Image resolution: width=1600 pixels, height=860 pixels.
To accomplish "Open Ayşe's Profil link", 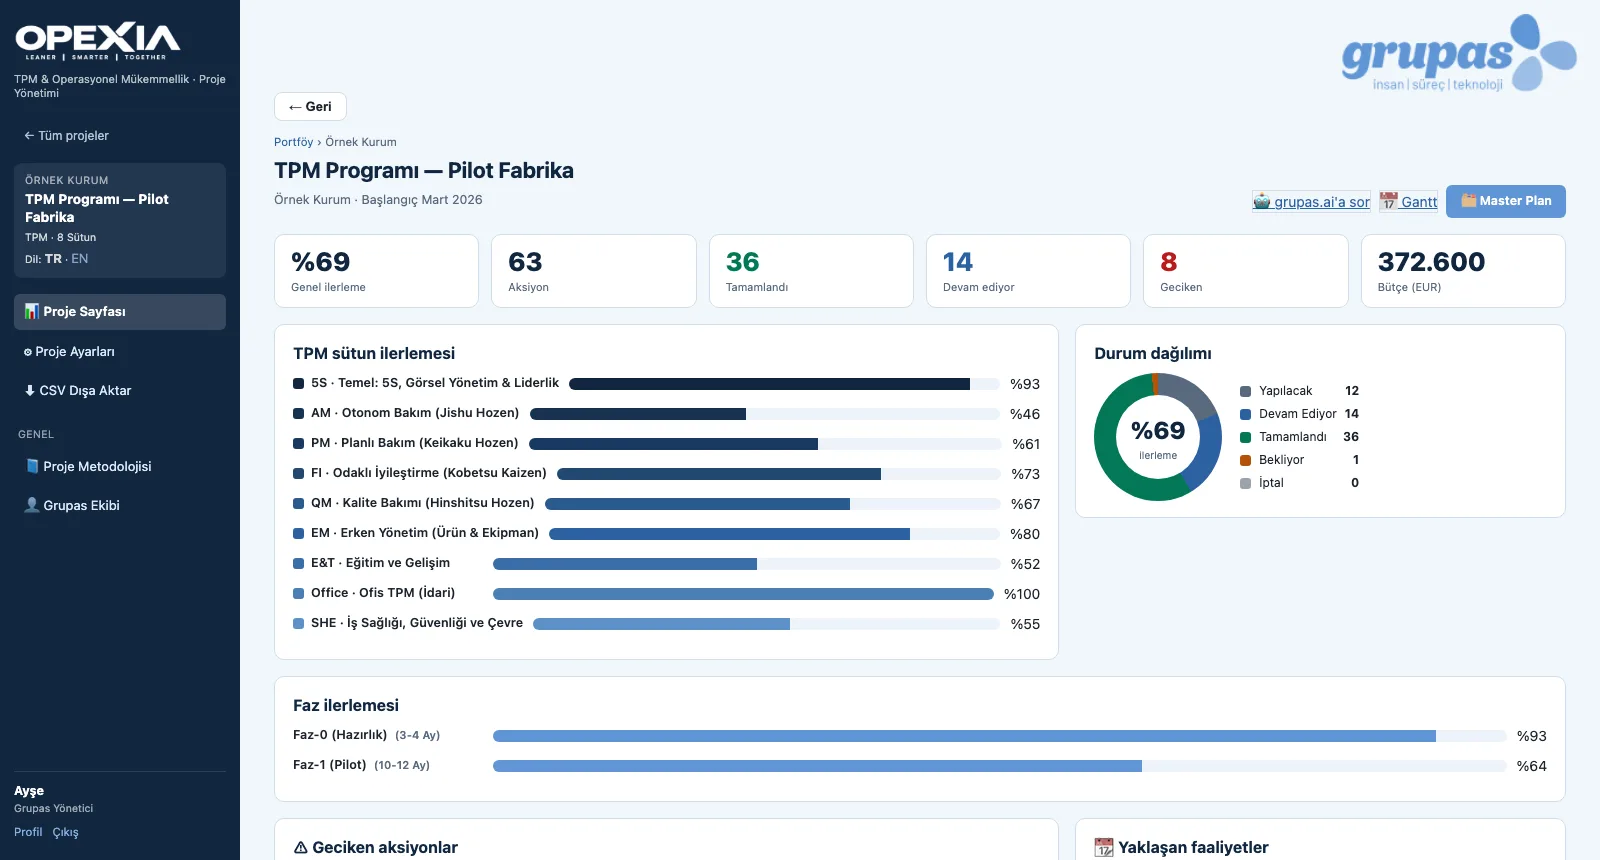I will coord(28,832).
